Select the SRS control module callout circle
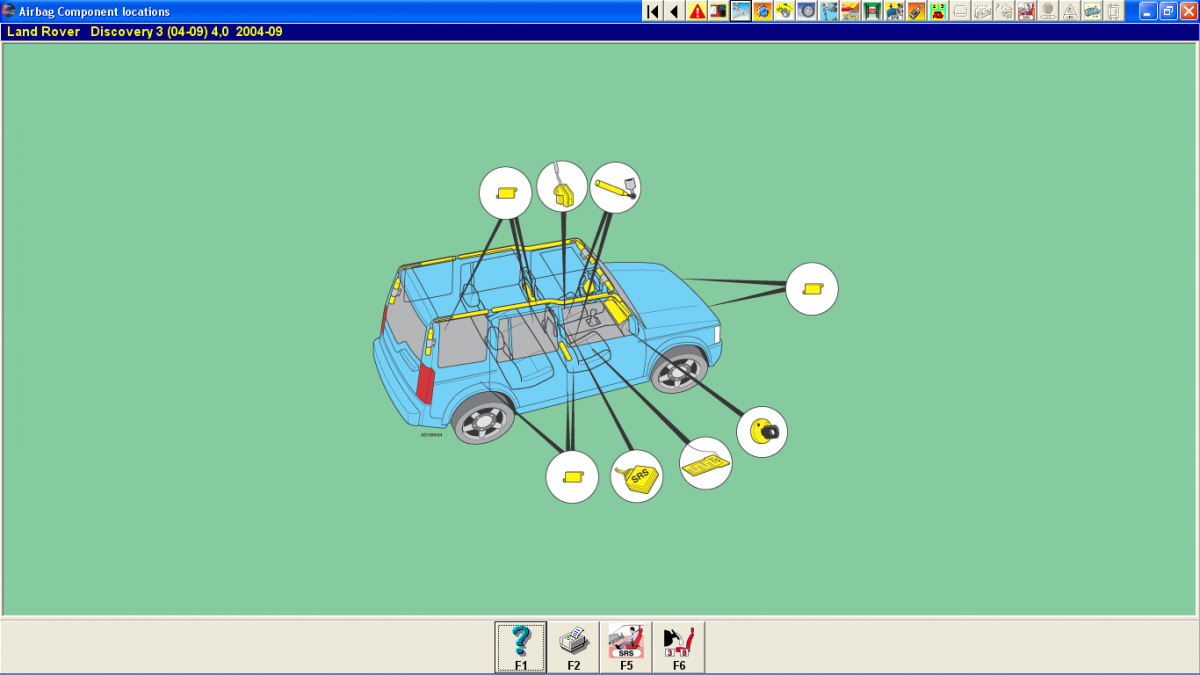This screenshot has height=675, width=1200. coord(637,476)
